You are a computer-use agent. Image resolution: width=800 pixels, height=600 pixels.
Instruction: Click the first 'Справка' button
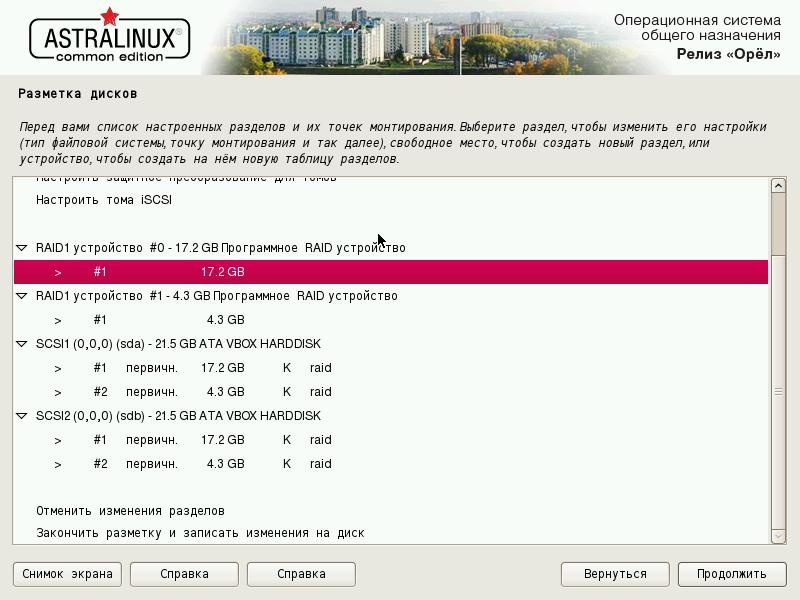(x=184, y=574)
